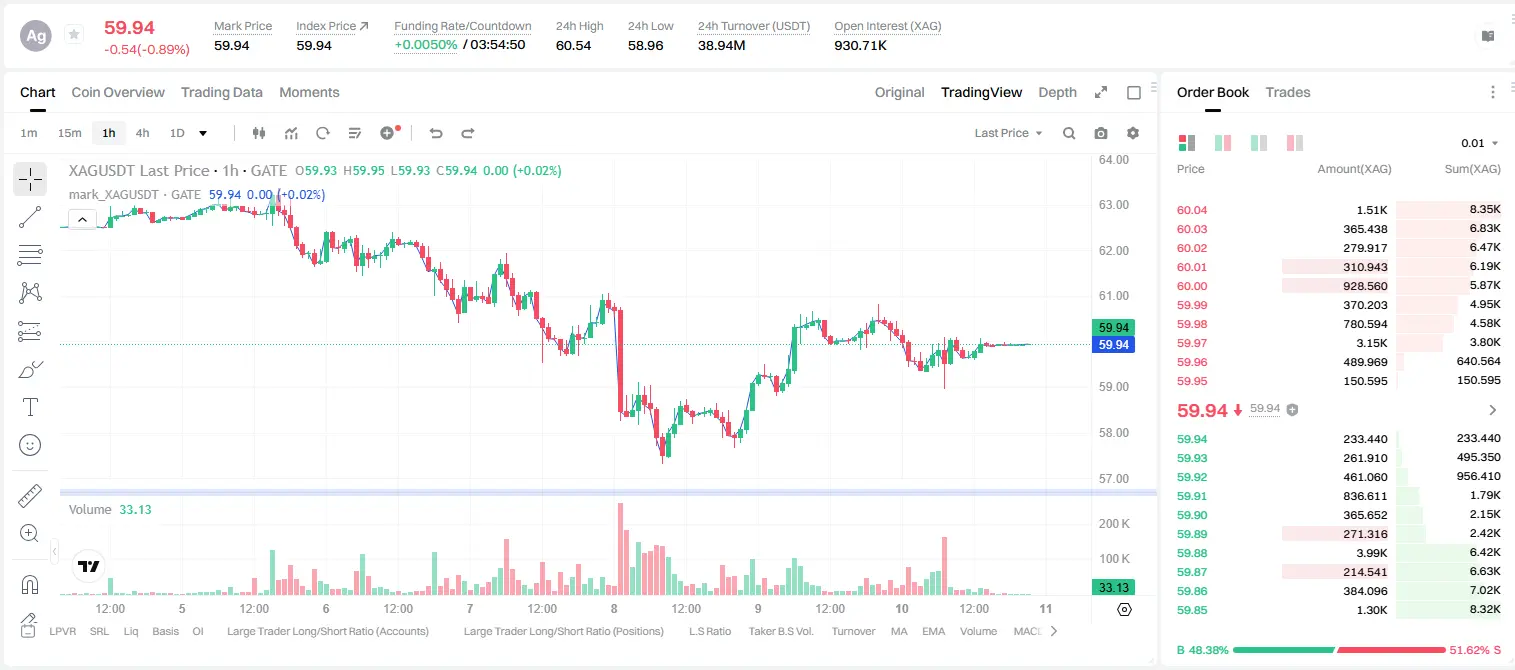Select the 15m timeframe
This screenshot has height=670, width=1515.
click(x=69, y=133)
